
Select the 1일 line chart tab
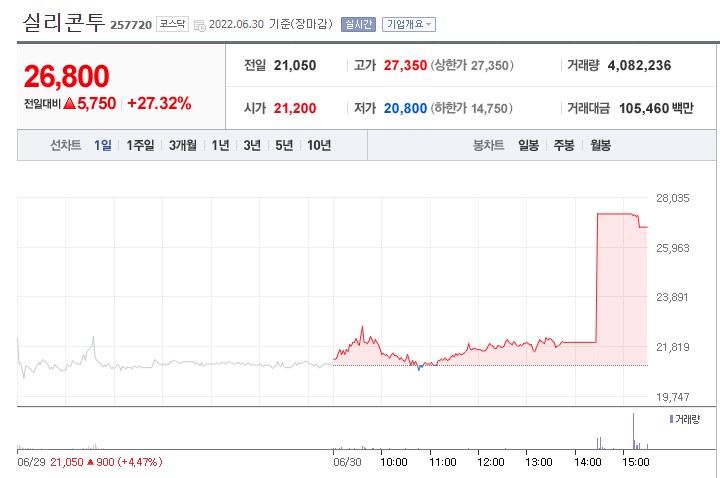(103, 146)
